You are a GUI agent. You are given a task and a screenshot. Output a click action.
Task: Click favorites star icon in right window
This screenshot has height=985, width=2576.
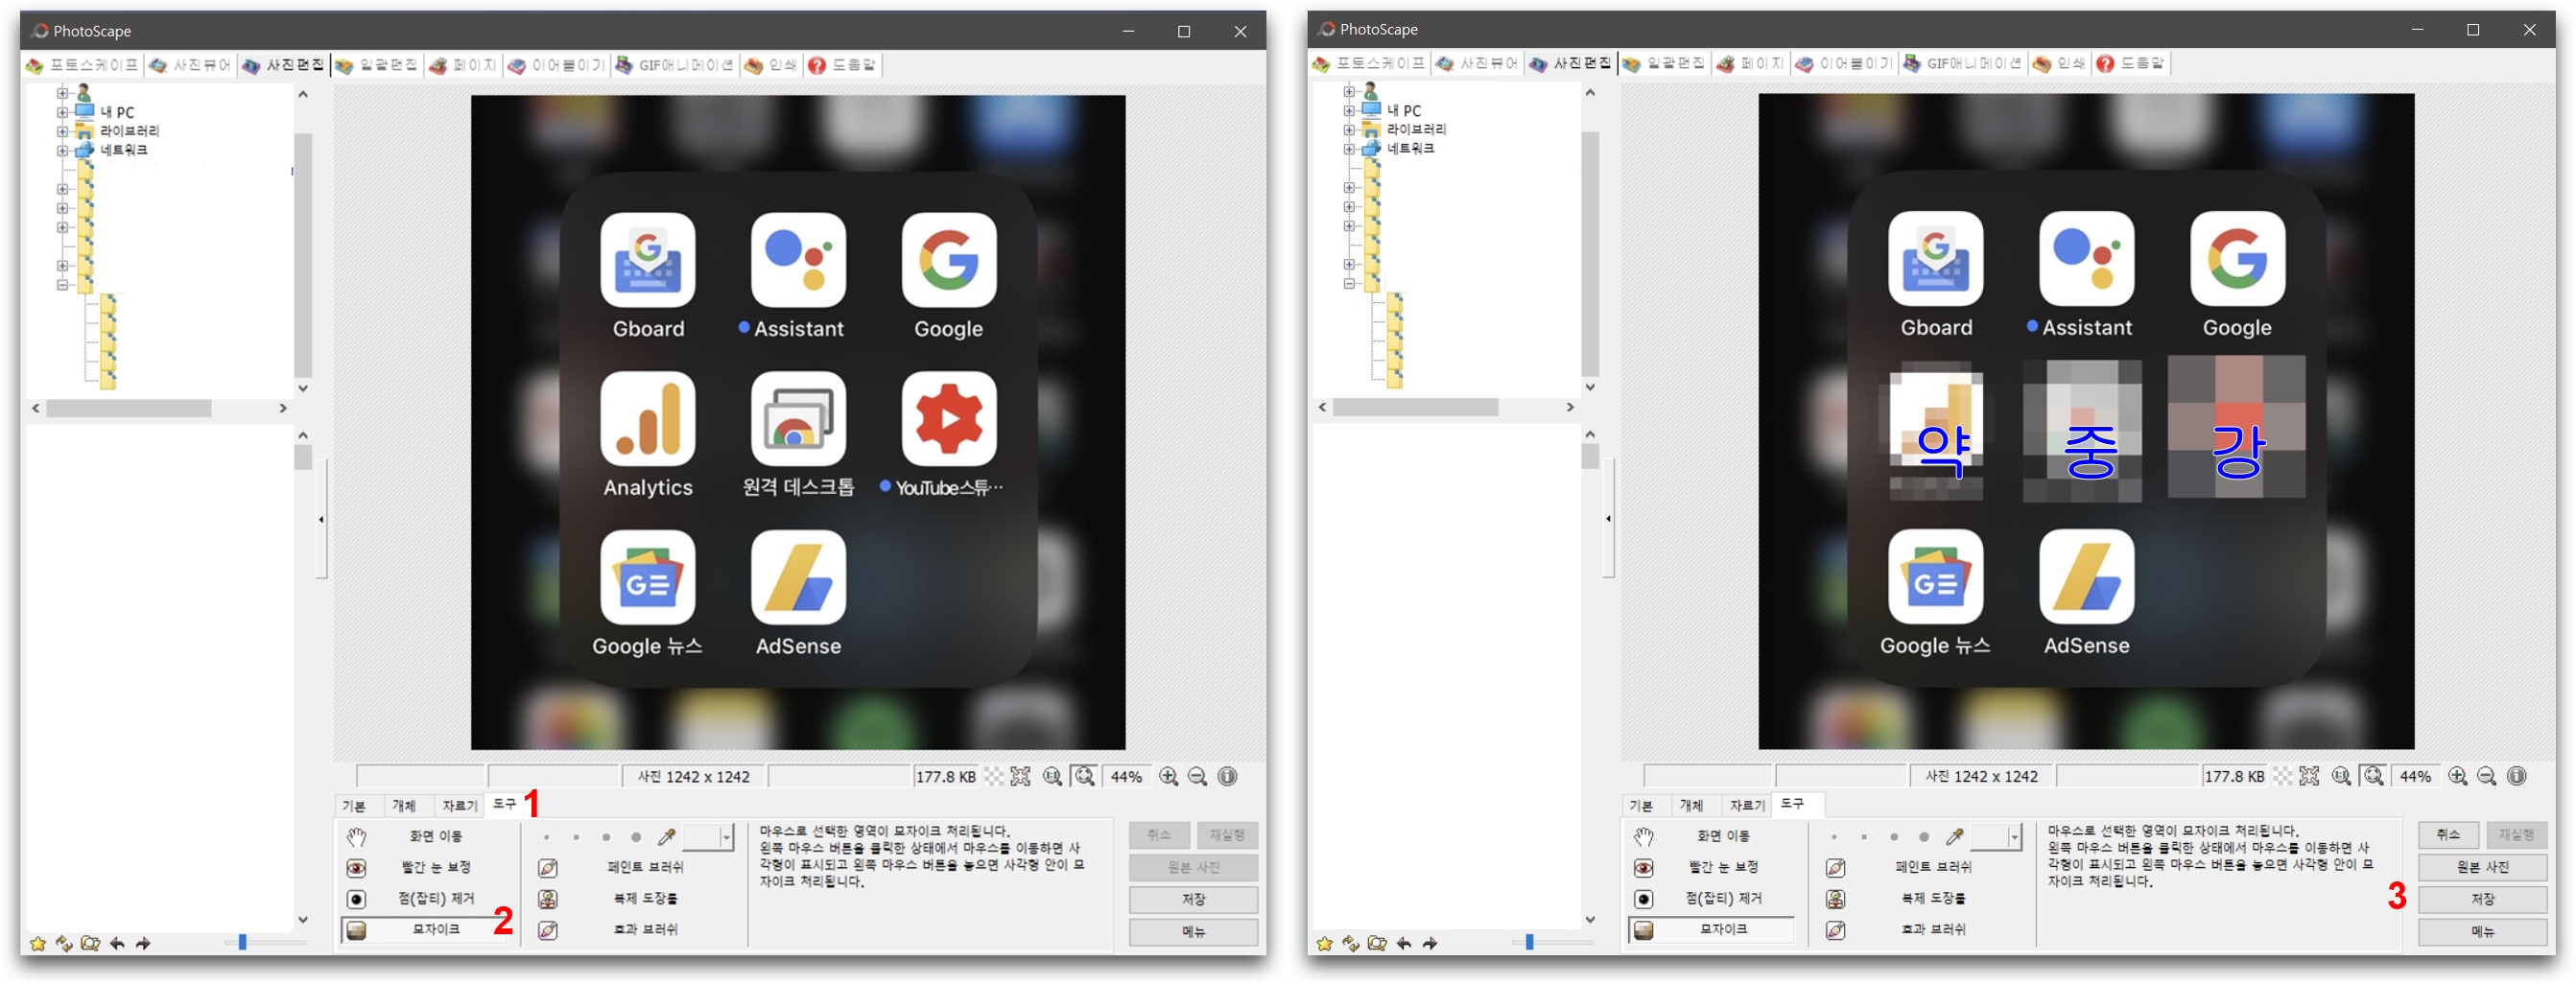pos(1325,943)
